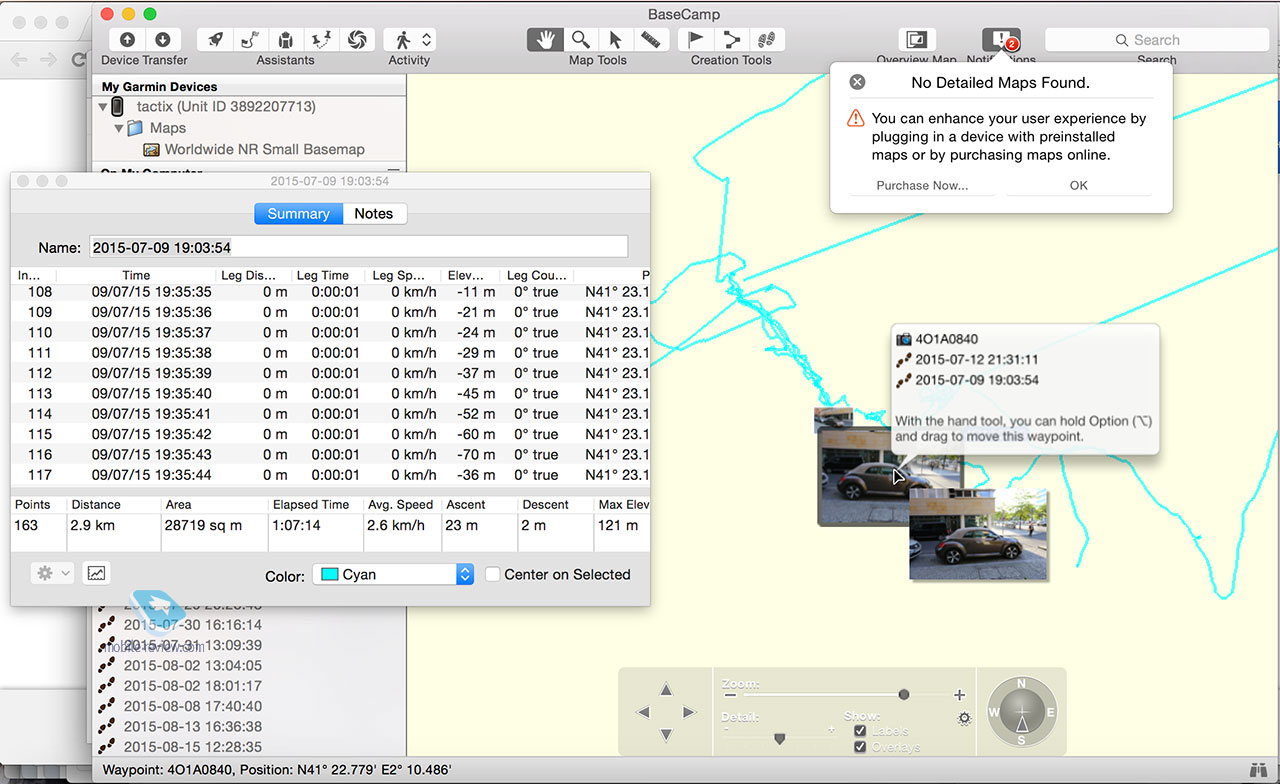
Task: Click Purchase Now in notification
Action: pyautogui.click(x=922, y=186)
